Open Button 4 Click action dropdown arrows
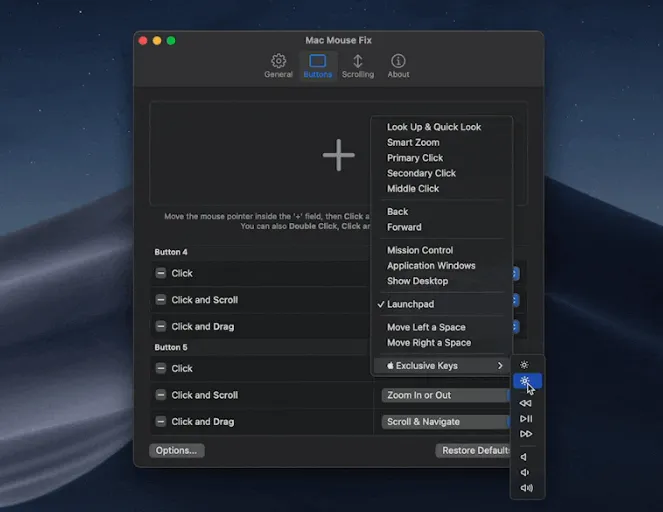The image size is (663, 512). [515, 274]
